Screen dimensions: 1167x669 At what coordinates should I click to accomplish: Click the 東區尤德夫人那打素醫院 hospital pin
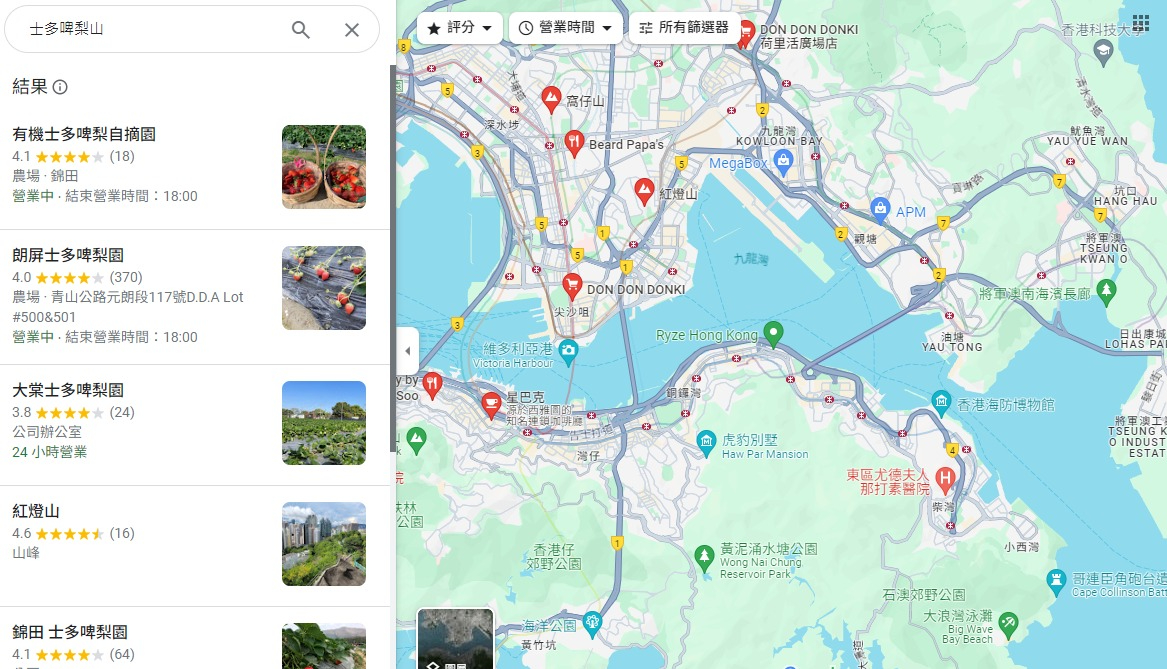click(945, 480)
